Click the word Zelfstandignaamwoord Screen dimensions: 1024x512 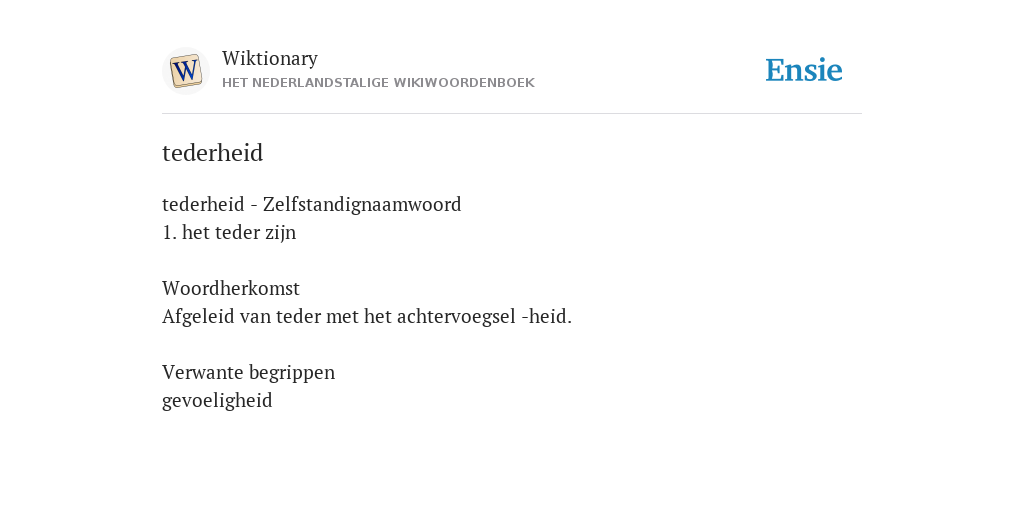pyautogui.click(x=362, y=204)
